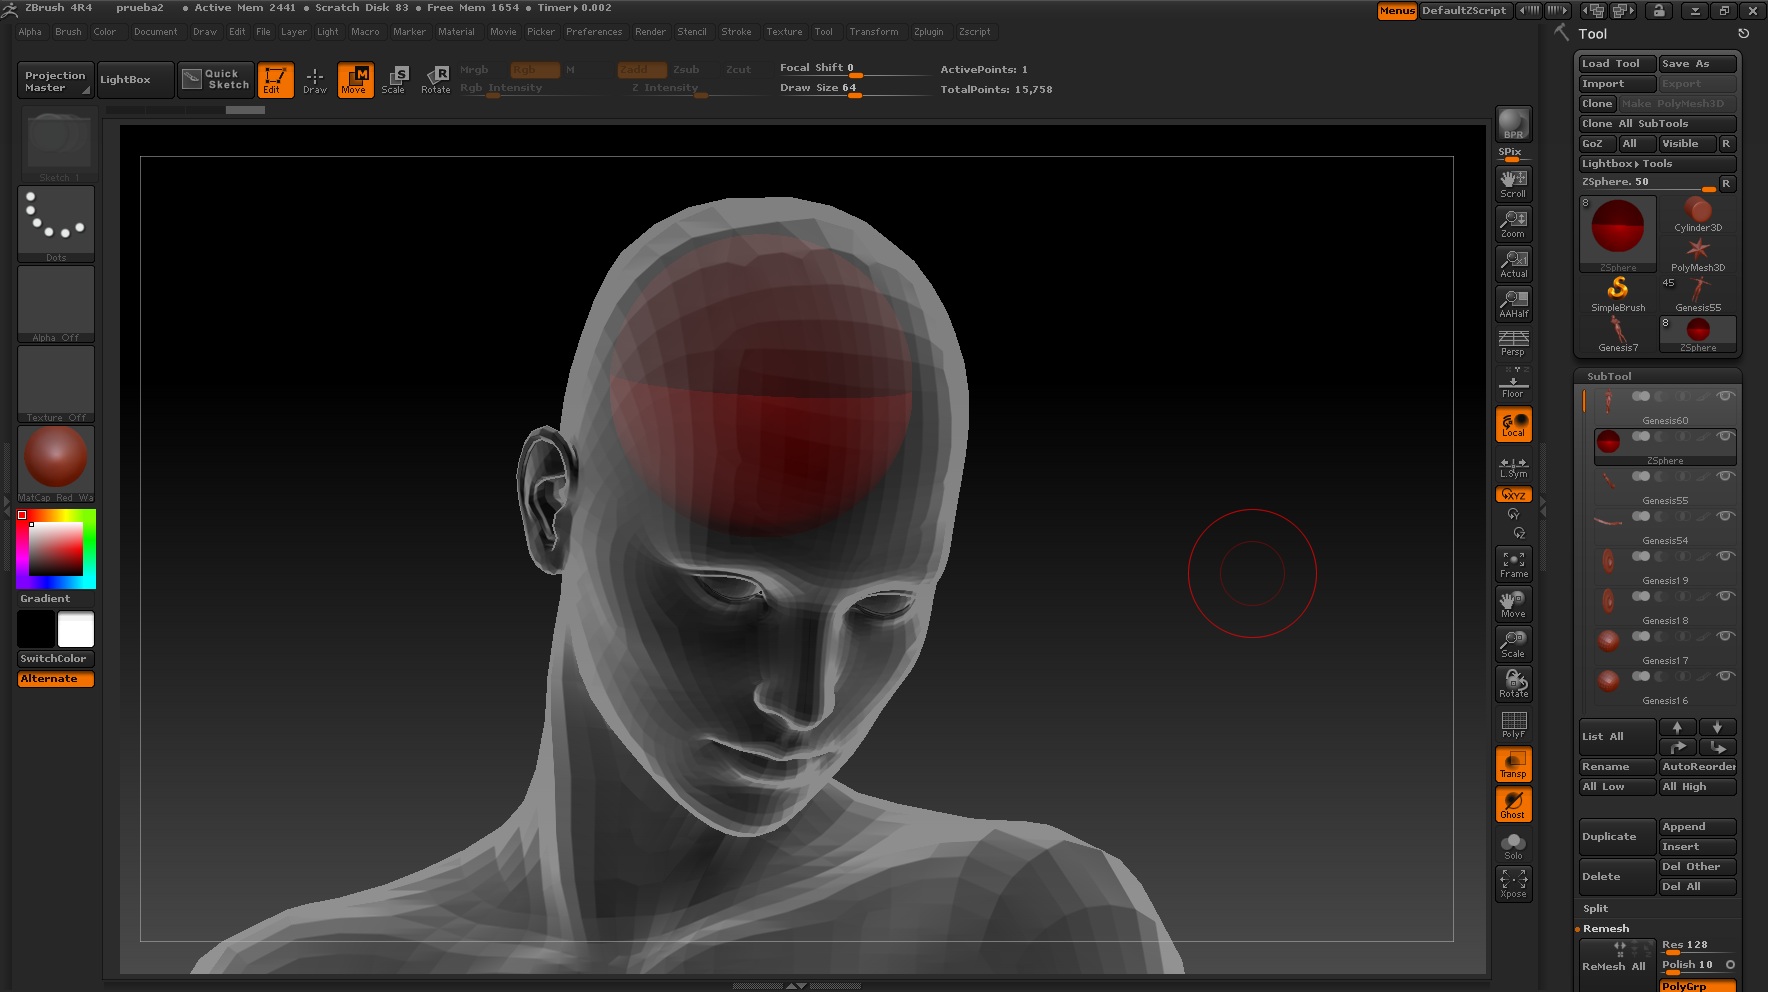This screenshot has width=1768, height=992.
Task: Click the BPR render icon
Action: pyautogui.click(x=1513, y=124)
